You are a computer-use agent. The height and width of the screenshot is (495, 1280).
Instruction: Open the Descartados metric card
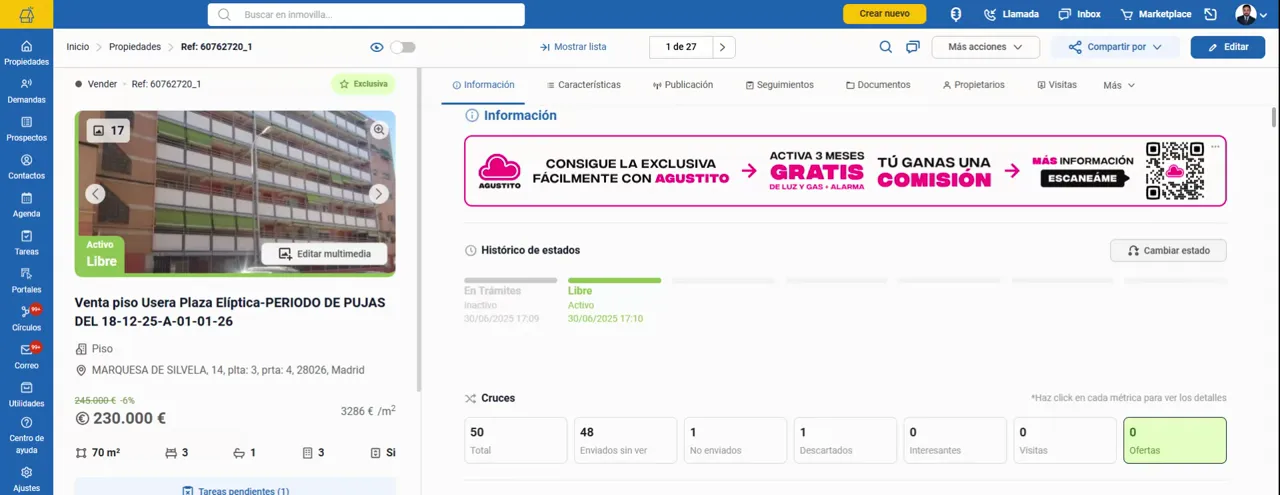845,441
